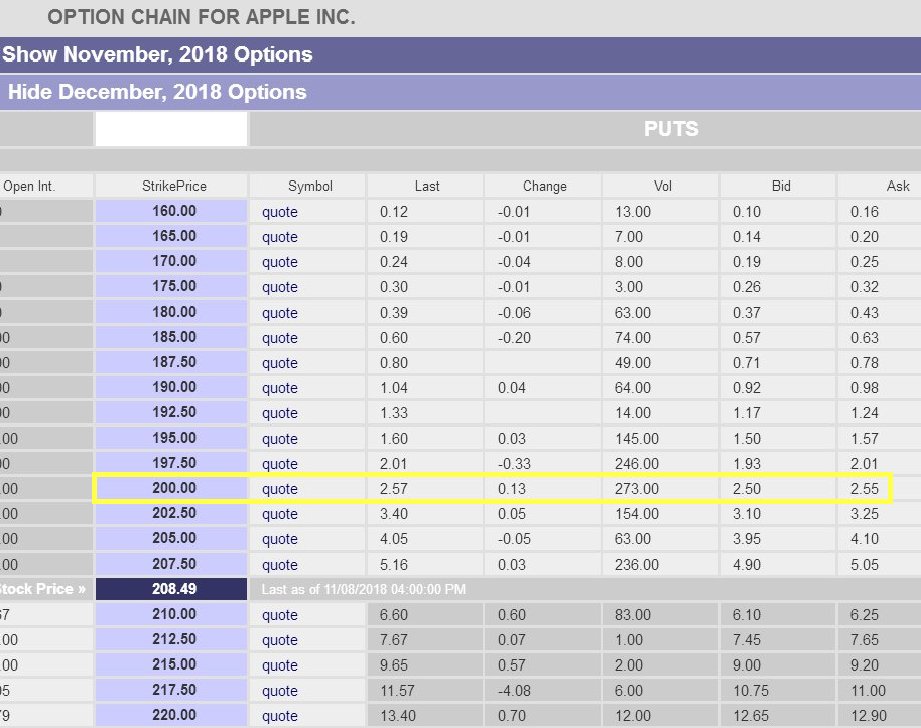The height and width of the screenshot is (728, 921).
Task: Click the Change value -0.33
Action: point(514,464)
